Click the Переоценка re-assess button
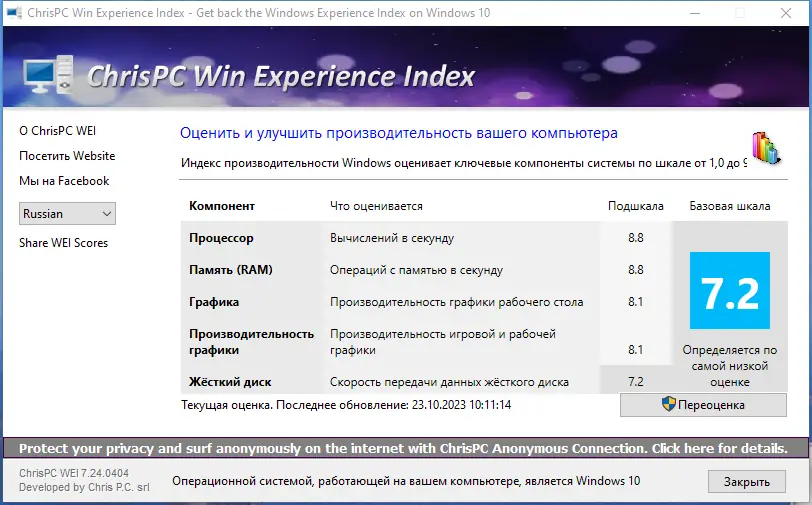 pos(703,405)
